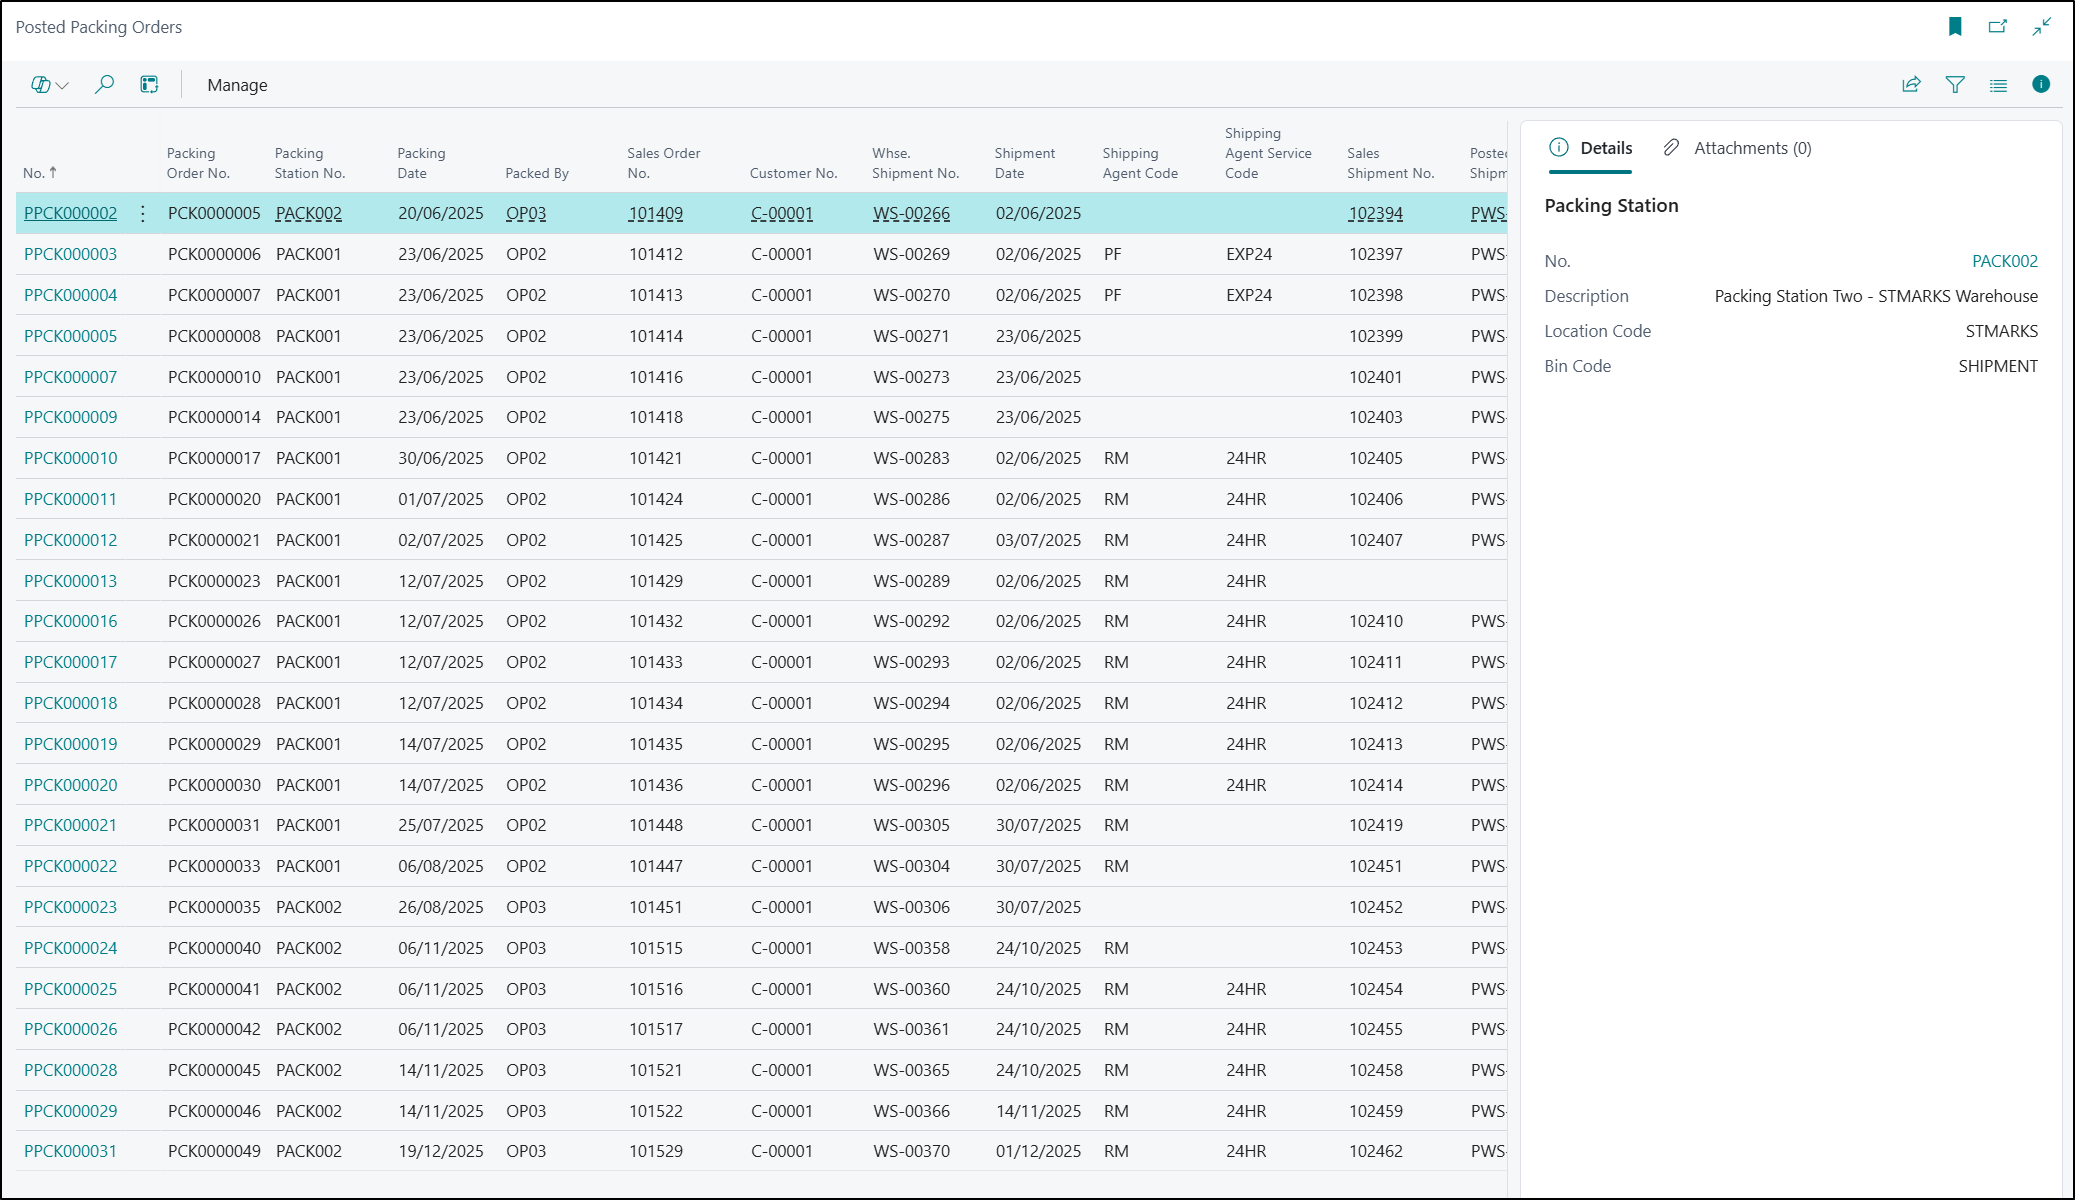Open posted packing order PPCK000031

[x=70, y=1151]
